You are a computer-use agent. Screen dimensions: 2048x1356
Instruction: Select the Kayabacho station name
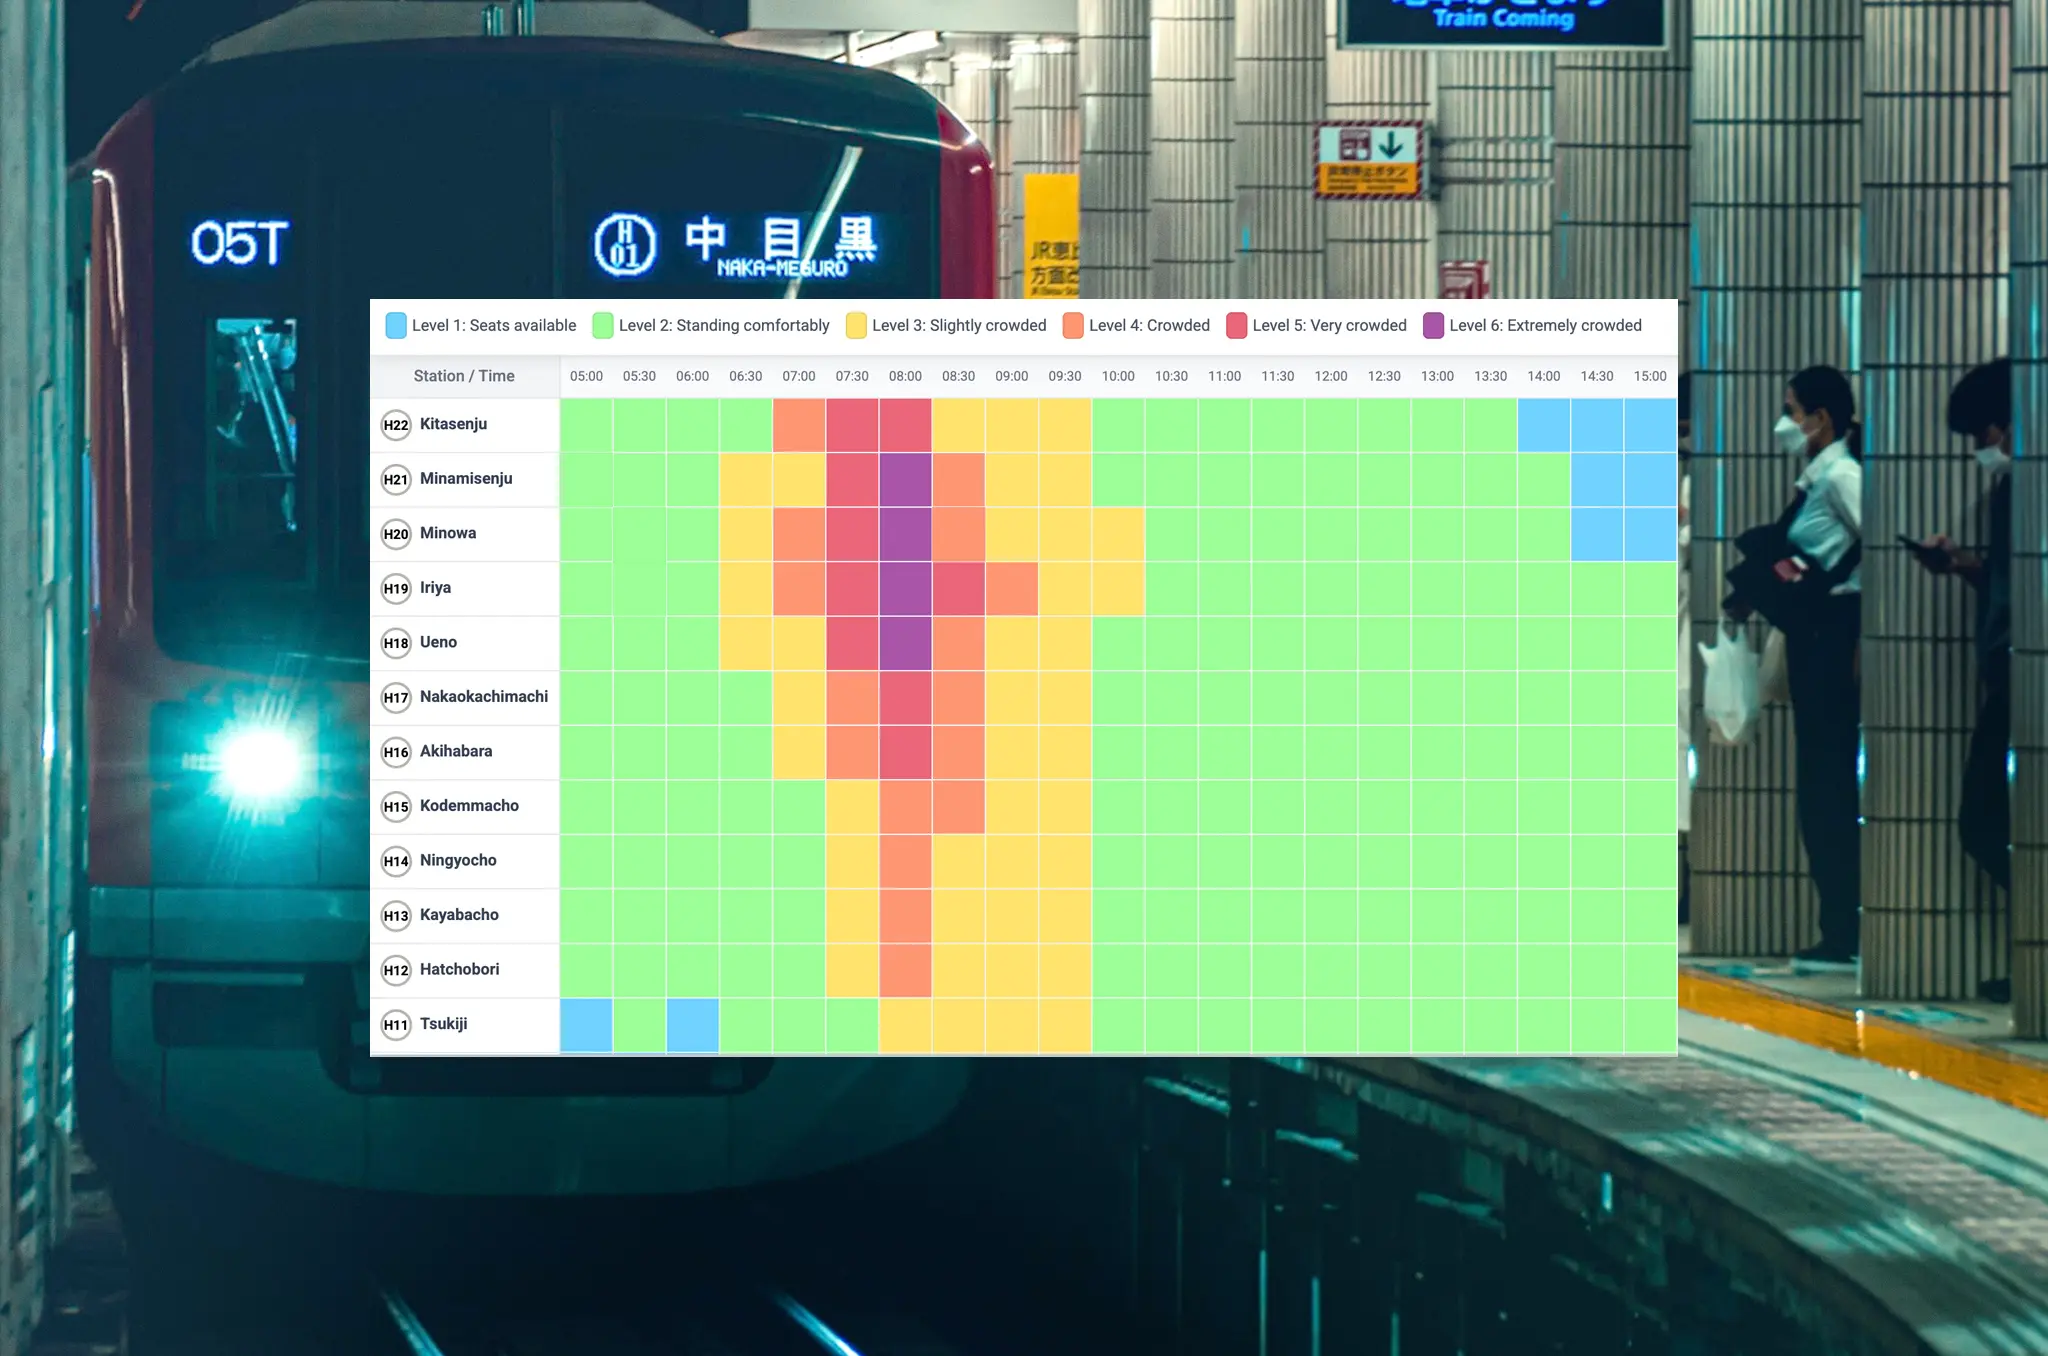(x=459, y=915)
